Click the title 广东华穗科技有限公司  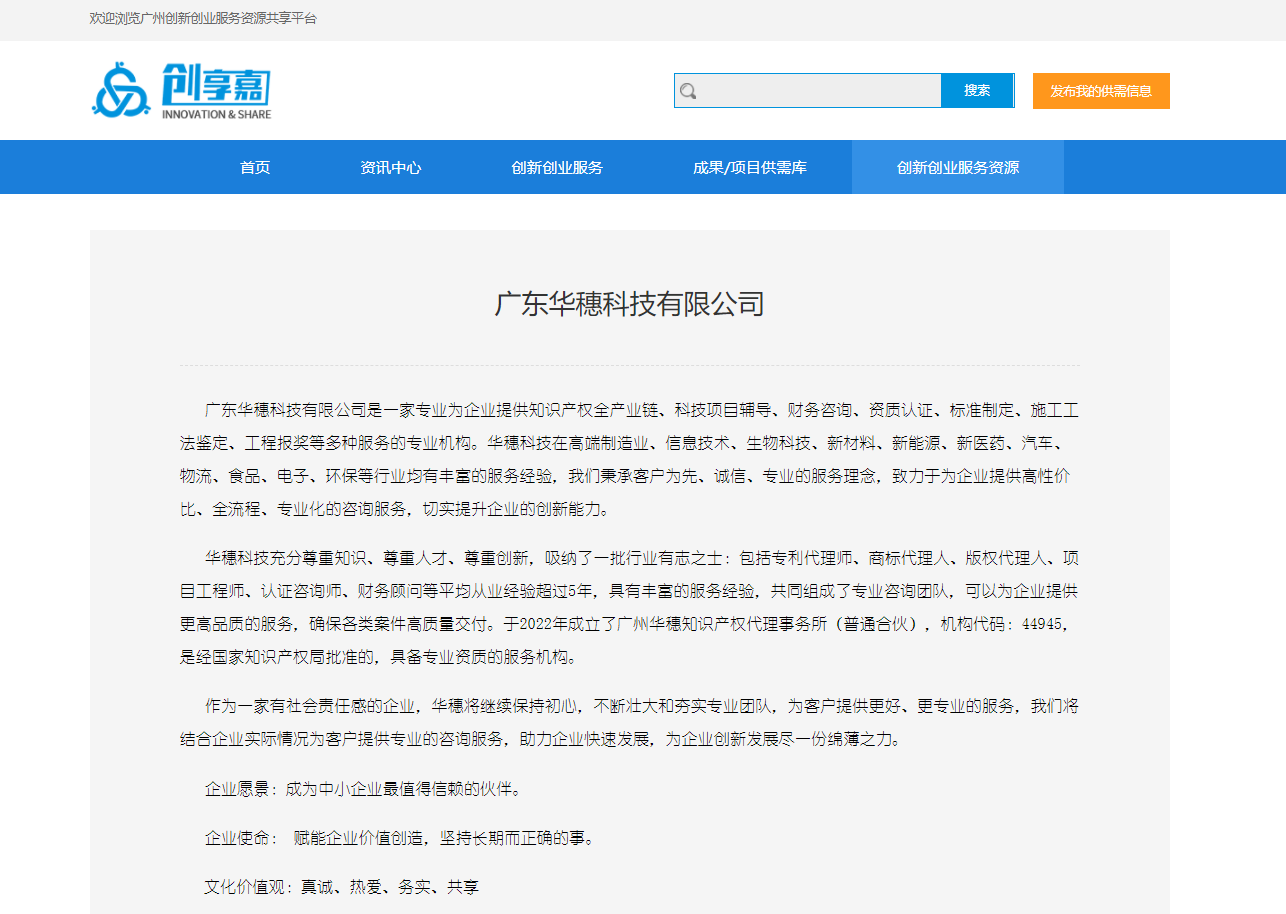tap(630, 303)
